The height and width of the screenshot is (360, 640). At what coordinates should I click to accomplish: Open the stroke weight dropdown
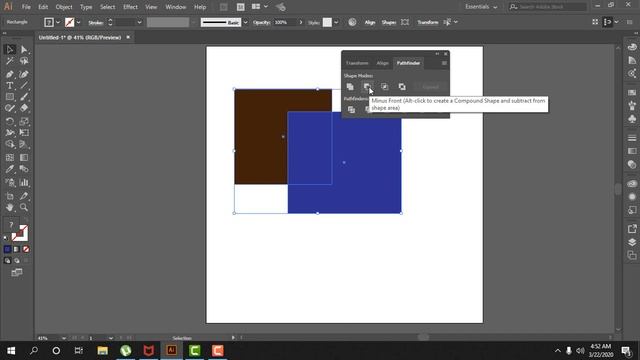pyautogui.click(x=139, y=22)
